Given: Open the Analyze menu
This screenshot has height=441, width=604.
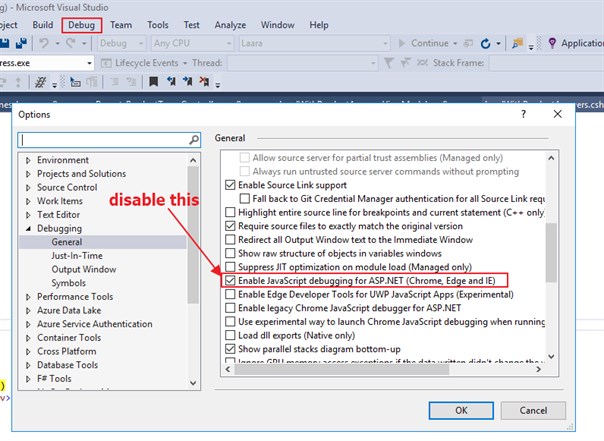Looking at the screenshot, I should [230, 25].
